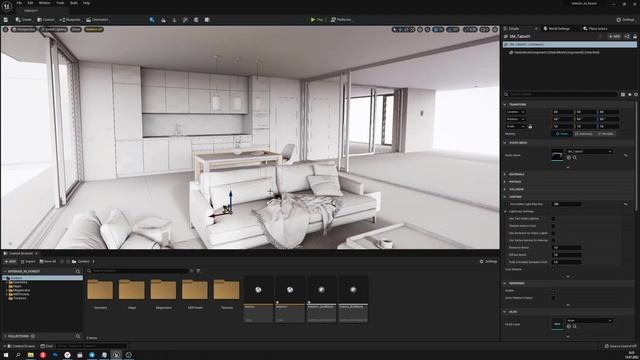Screen dimensions: 640x360
Task: Click the lock icon in Details header
Action: [x=635, y=36]
